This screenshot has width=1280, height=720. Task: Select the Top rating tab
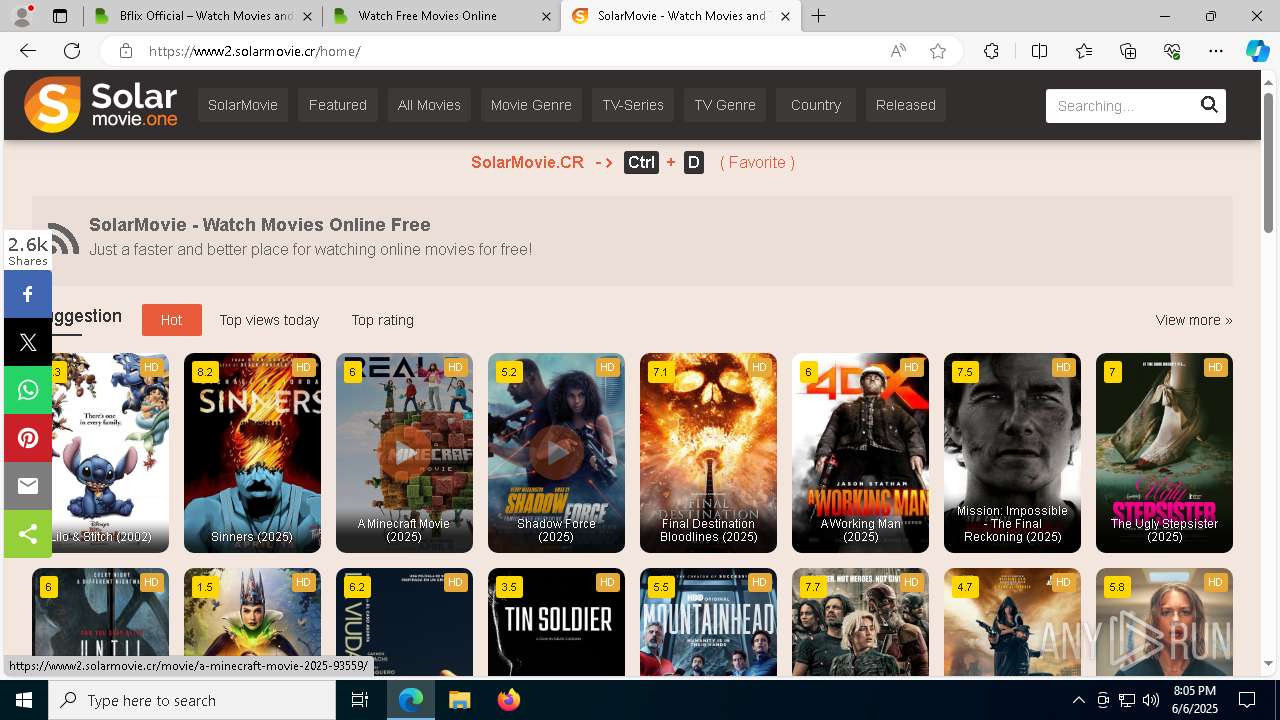382,320
